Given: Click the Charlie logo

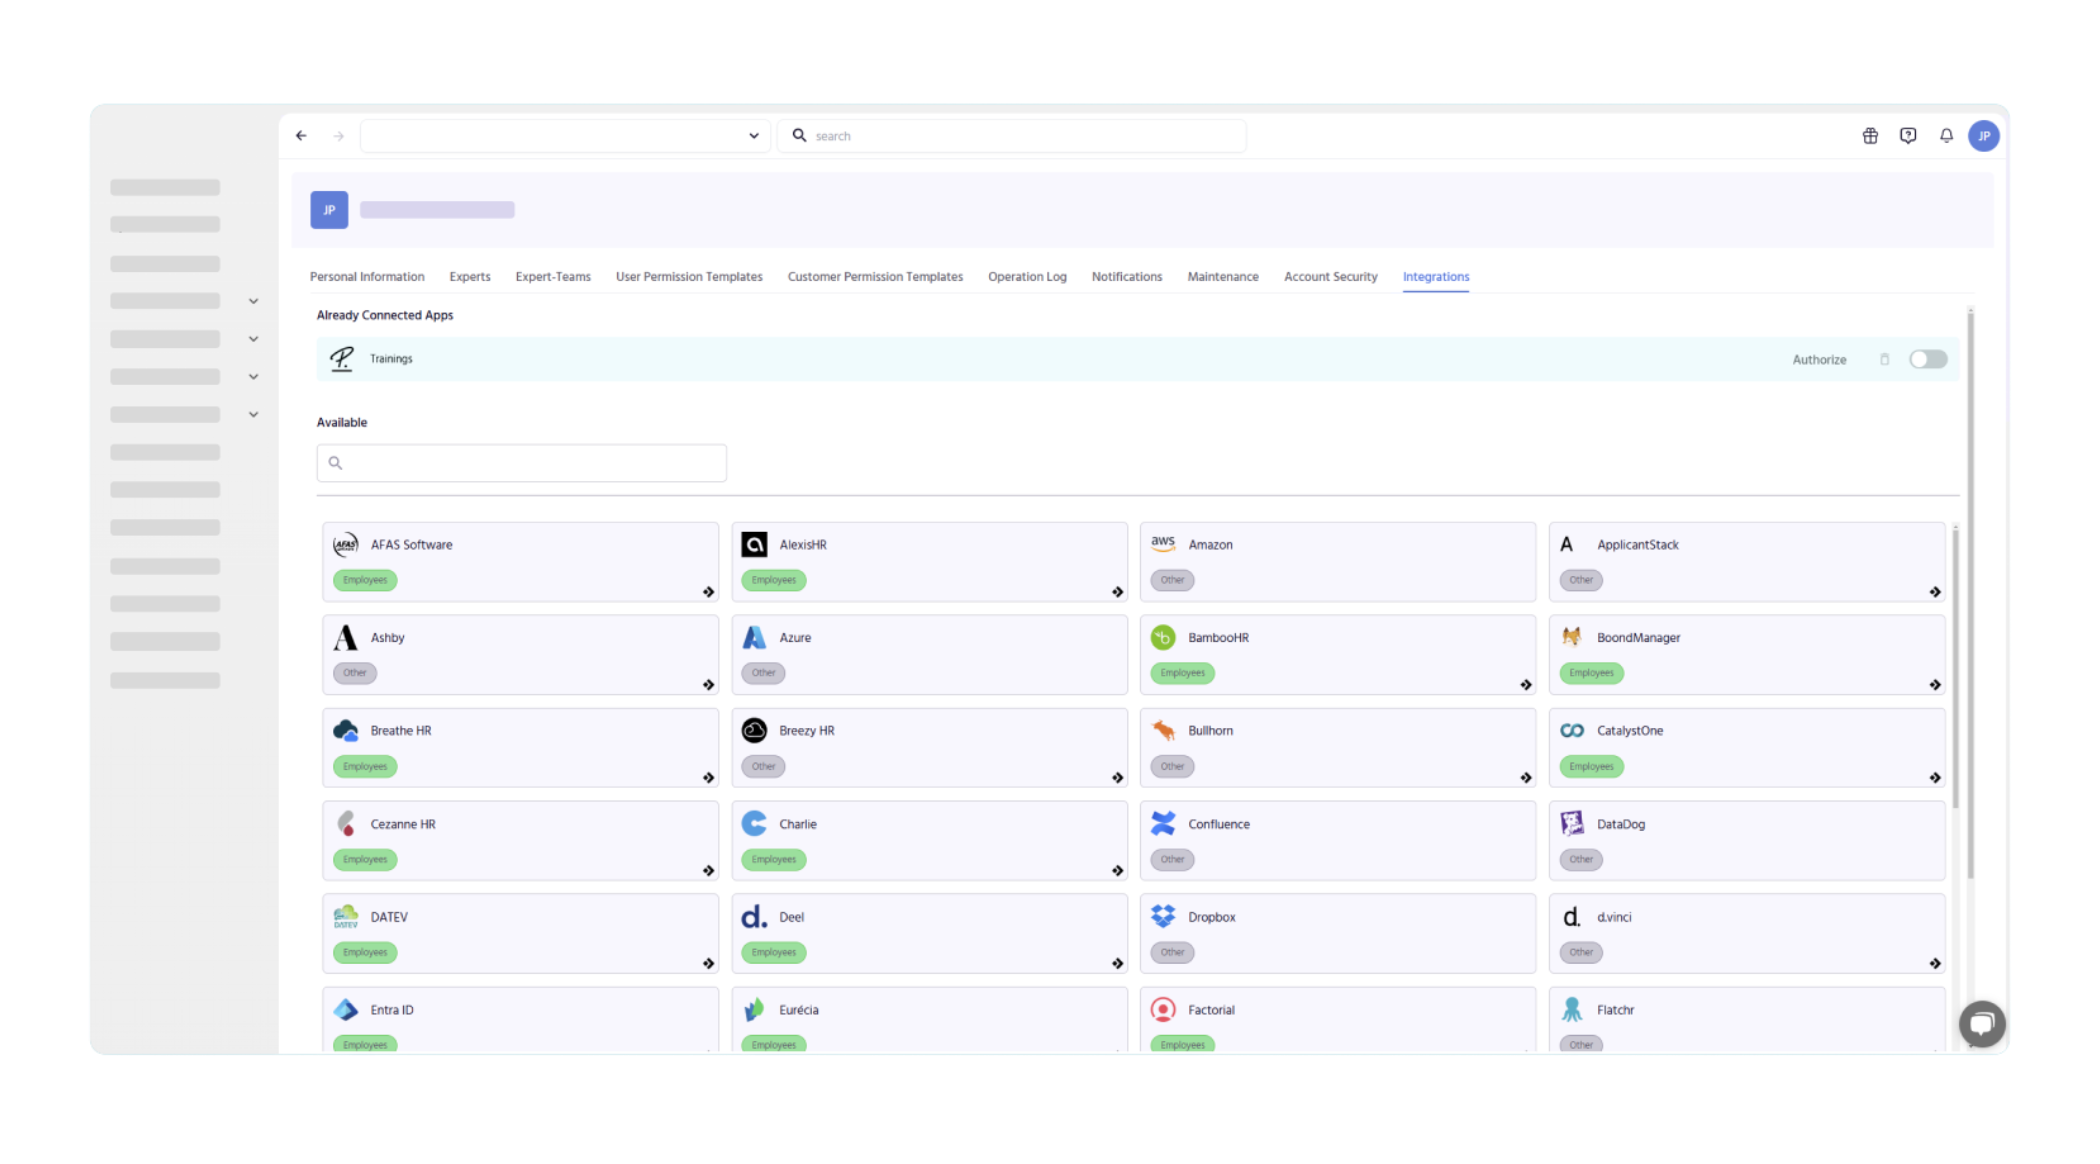Looking at the screenshot, I should point(754,824).
